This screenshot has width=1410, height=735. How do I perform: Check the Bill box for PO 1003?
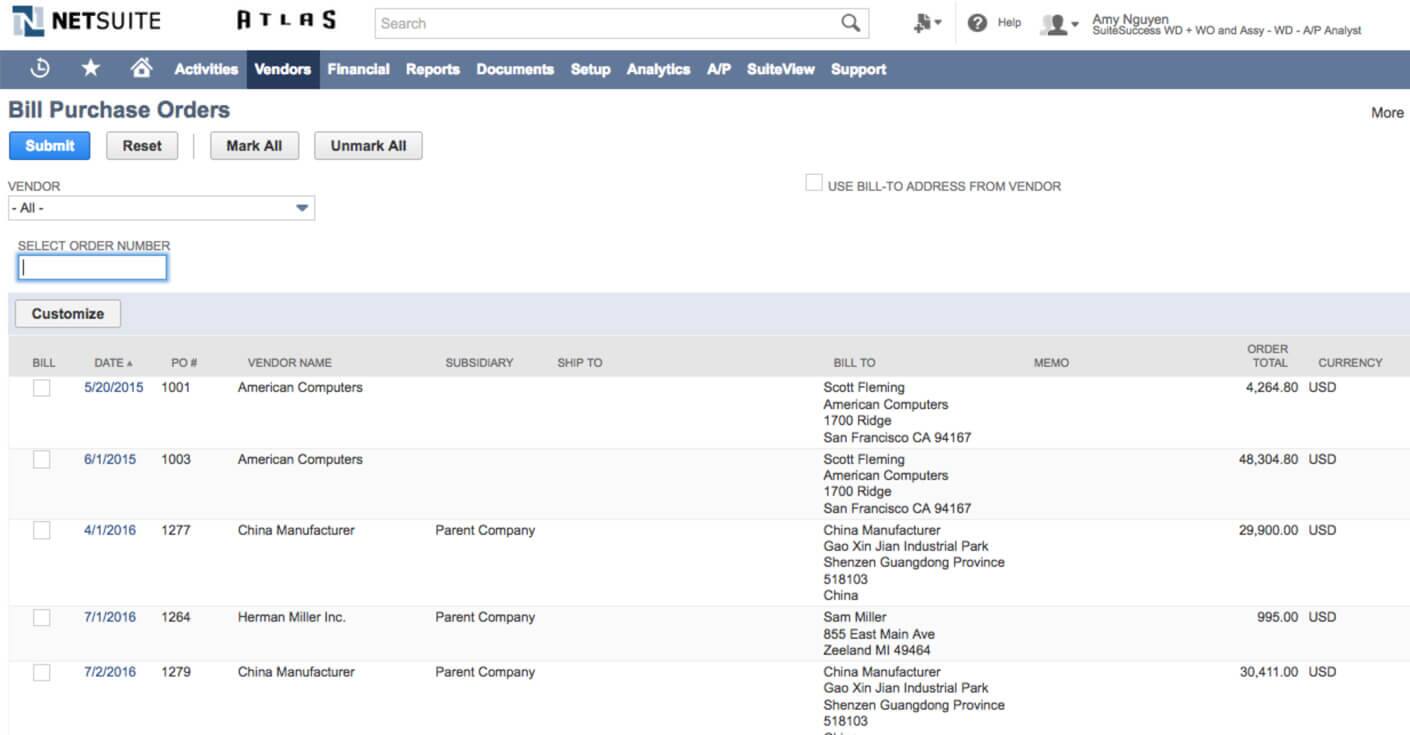coord(41,460)
